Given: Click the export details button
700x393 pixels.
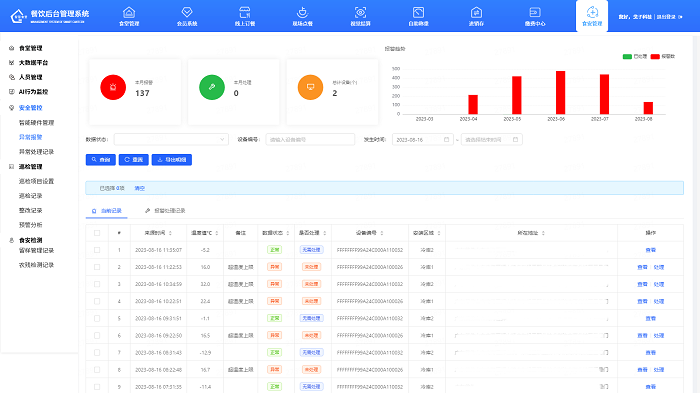Looking at the screenshot, I should click(x=172, y=160).
